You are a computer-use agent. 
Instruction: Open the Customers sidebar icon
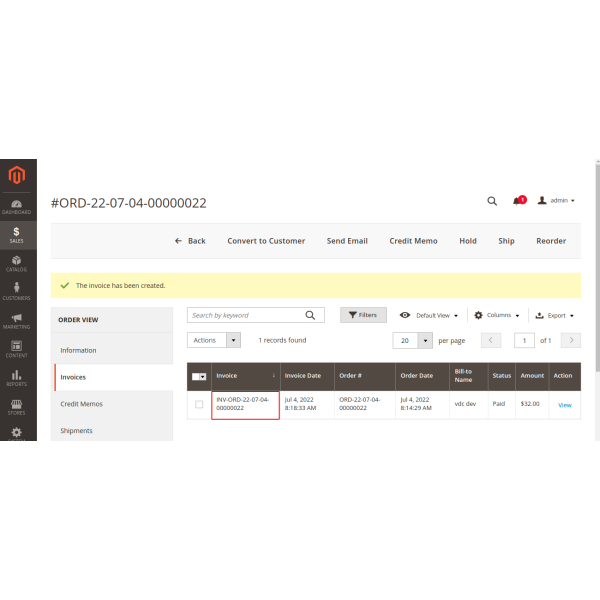[16, 291]
